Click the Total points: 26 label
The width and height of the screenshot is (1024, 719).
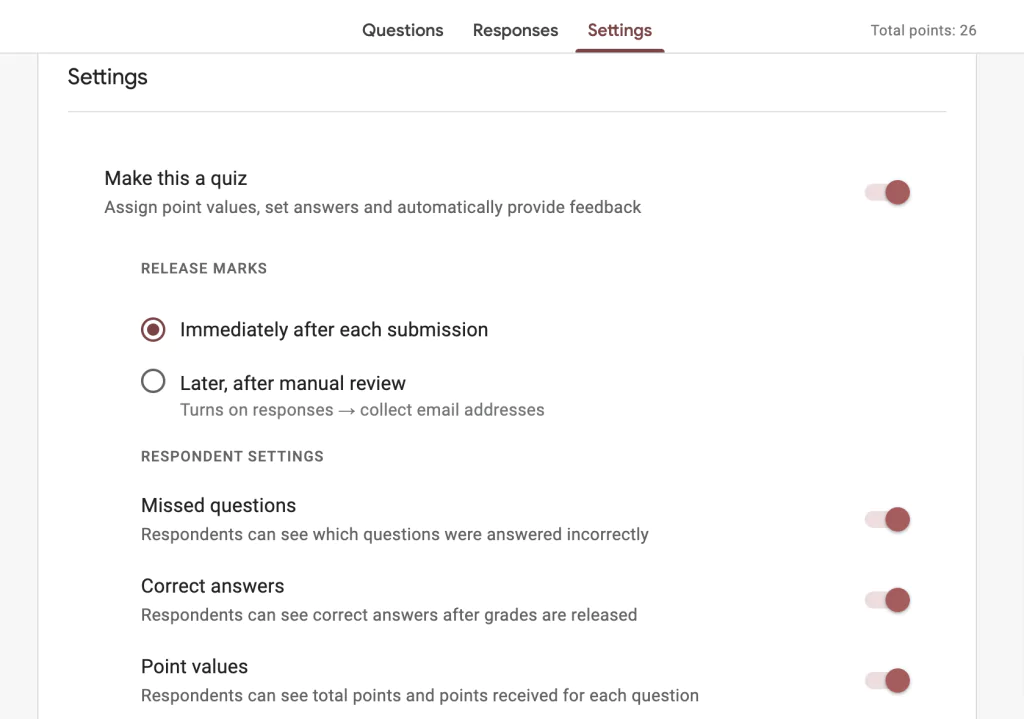[x=922, y=30]
